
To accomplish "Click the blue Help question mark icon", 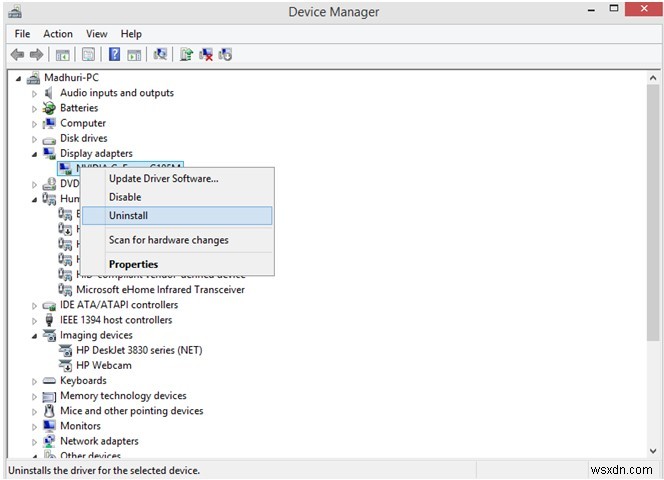I will click(x=114, y=54).
